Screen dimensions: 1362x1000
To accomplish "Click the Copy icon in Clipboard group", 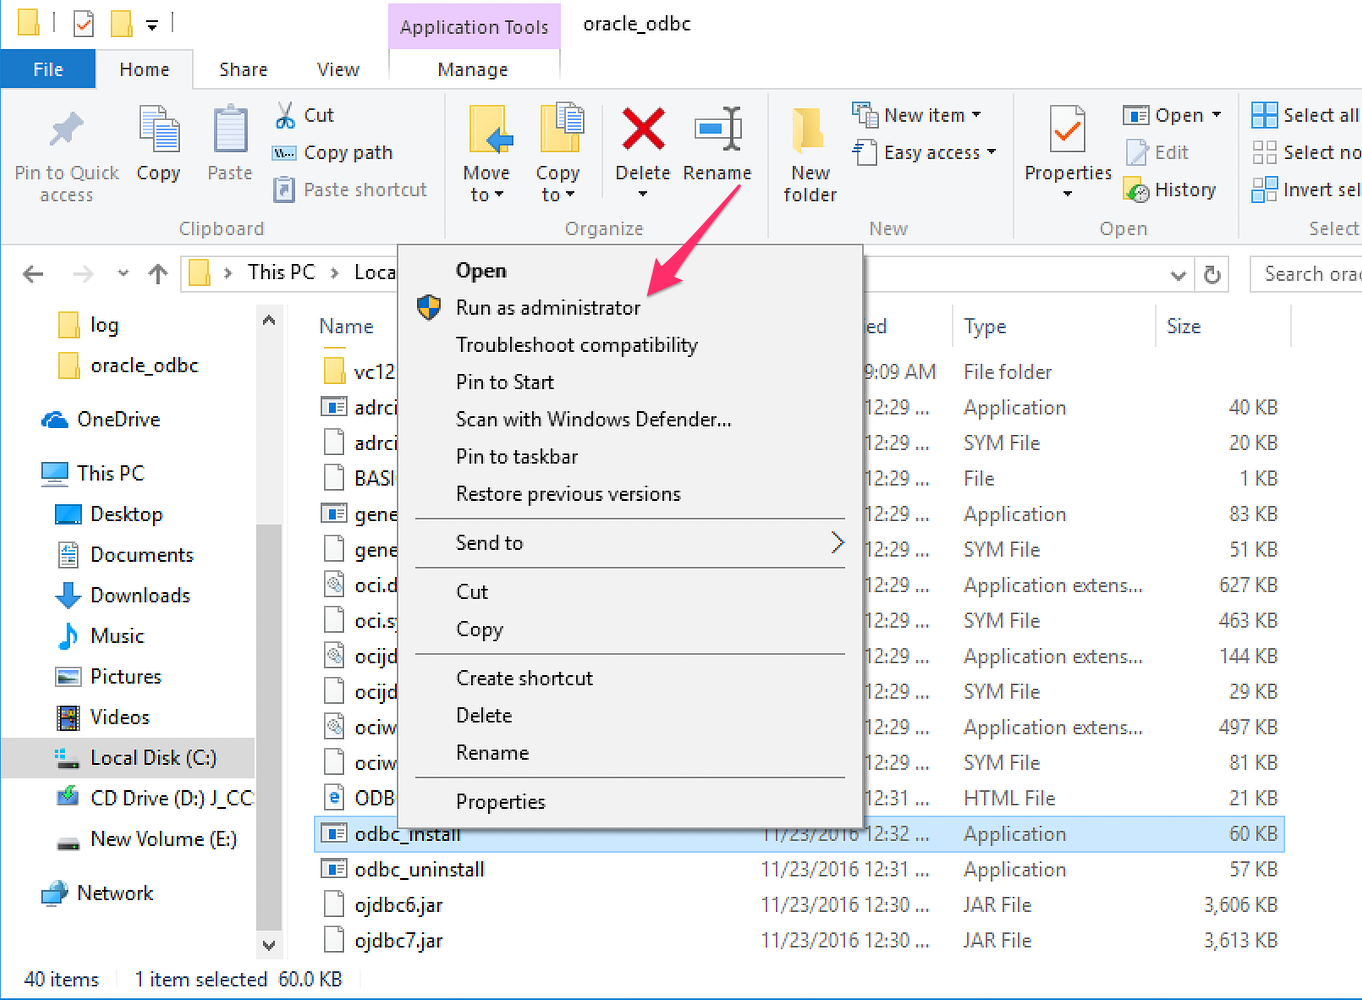I will 158,130.
